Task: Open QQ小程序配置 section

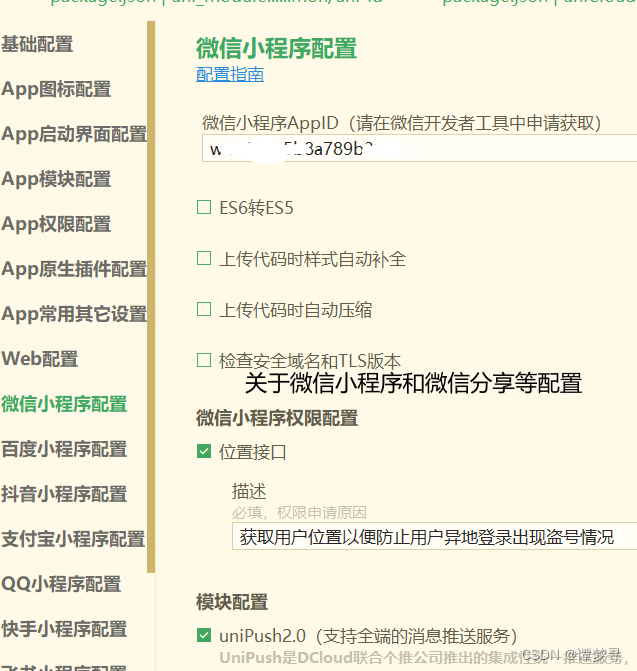Action: pos(61,584)
